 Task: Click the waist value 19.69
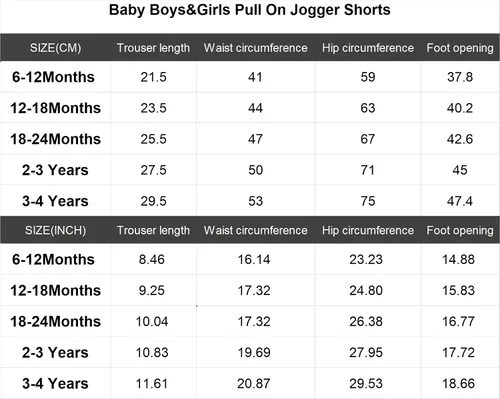point(254,352)
